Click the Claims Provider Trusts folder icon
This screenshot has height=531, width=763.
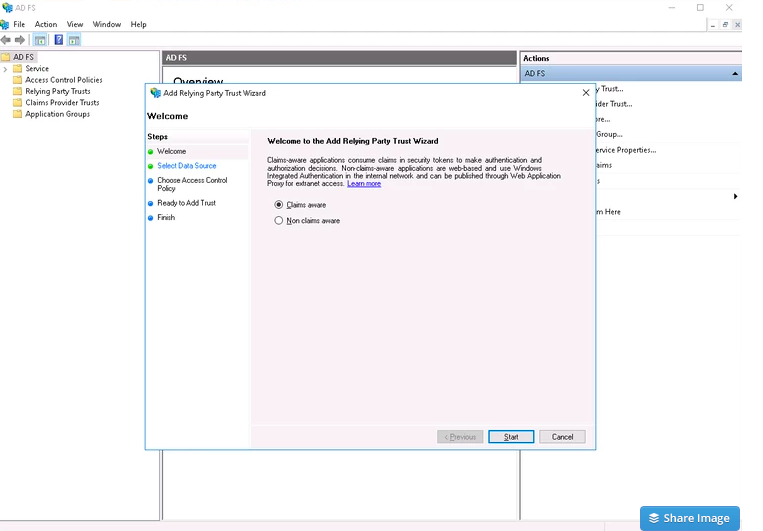point(18,103)
